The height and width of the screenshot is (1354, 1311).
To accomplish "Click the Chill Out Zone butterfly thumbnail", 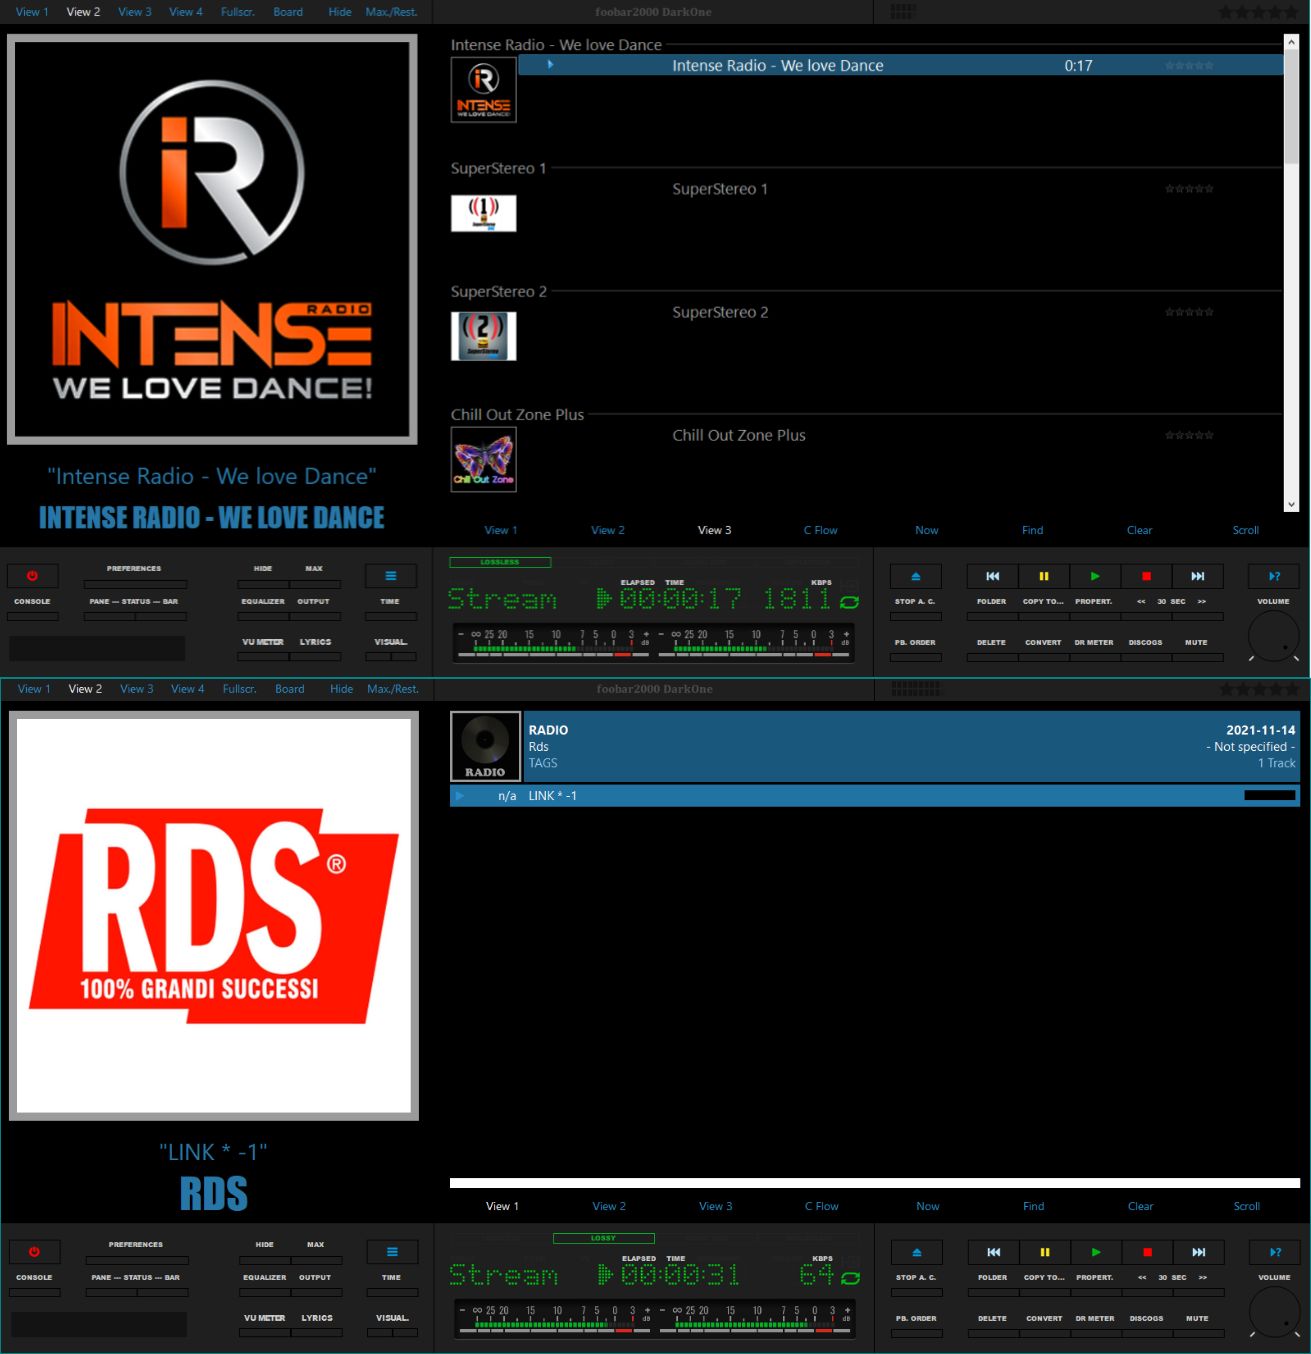I will 483,459.
